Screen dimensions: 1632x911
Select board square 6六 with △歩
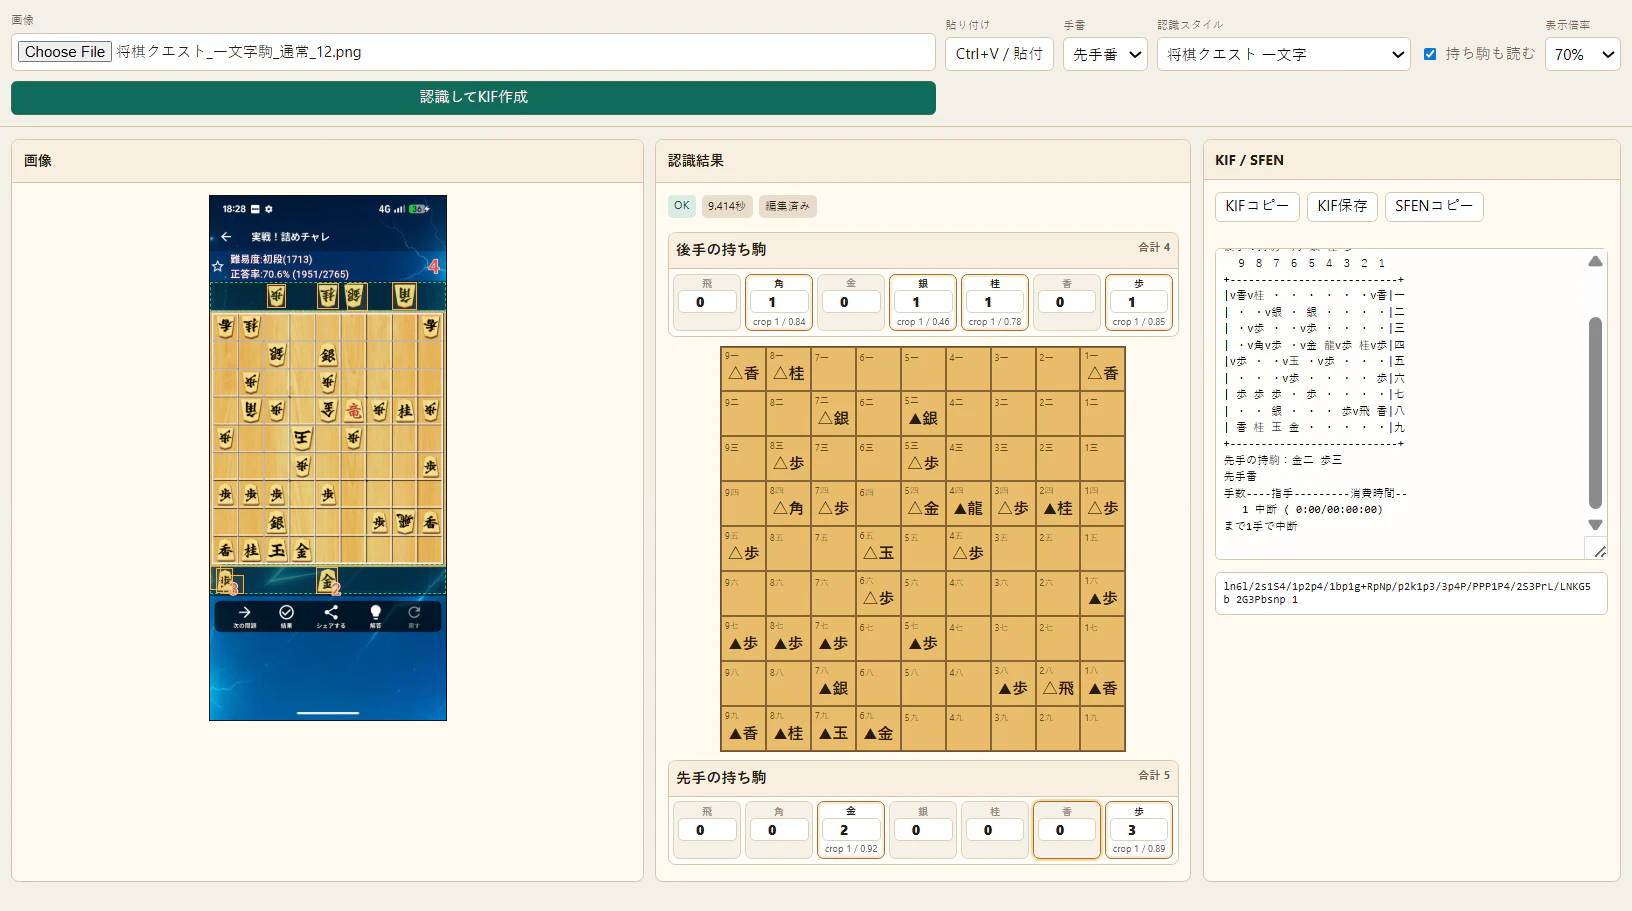(878, 594)
